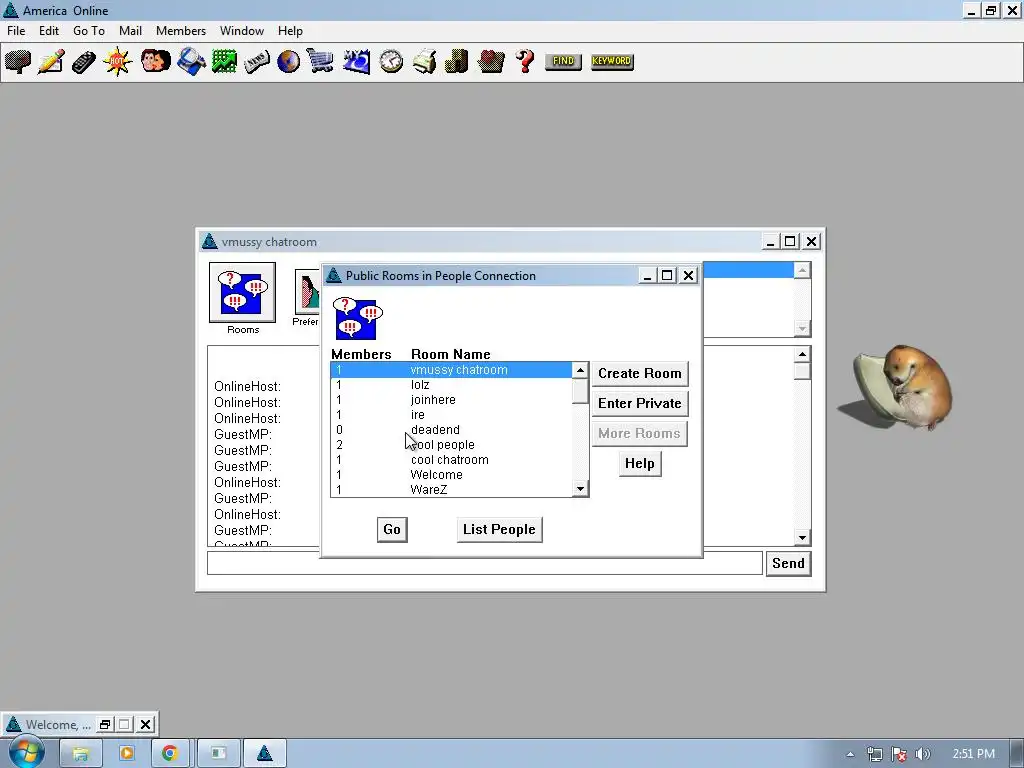Open the Mail menu

click(x=131, y=31)
